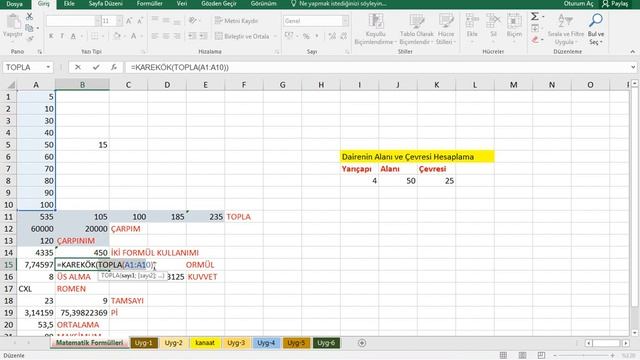The width and height of the screenshot is (640, 360).
Task: Switch to the Sayfa Düzeni ribbon tab
Action: click(106, 4)
